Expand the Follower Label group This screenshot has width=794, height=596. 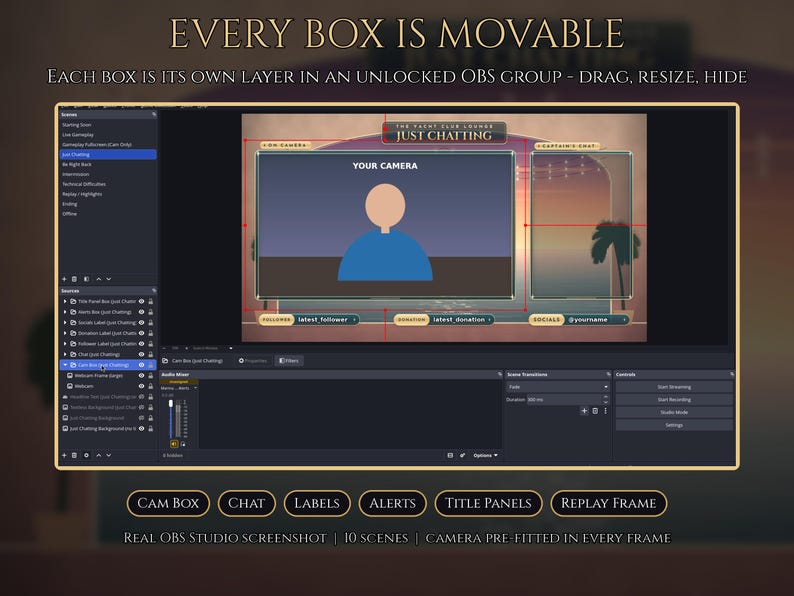pos(65,344)
